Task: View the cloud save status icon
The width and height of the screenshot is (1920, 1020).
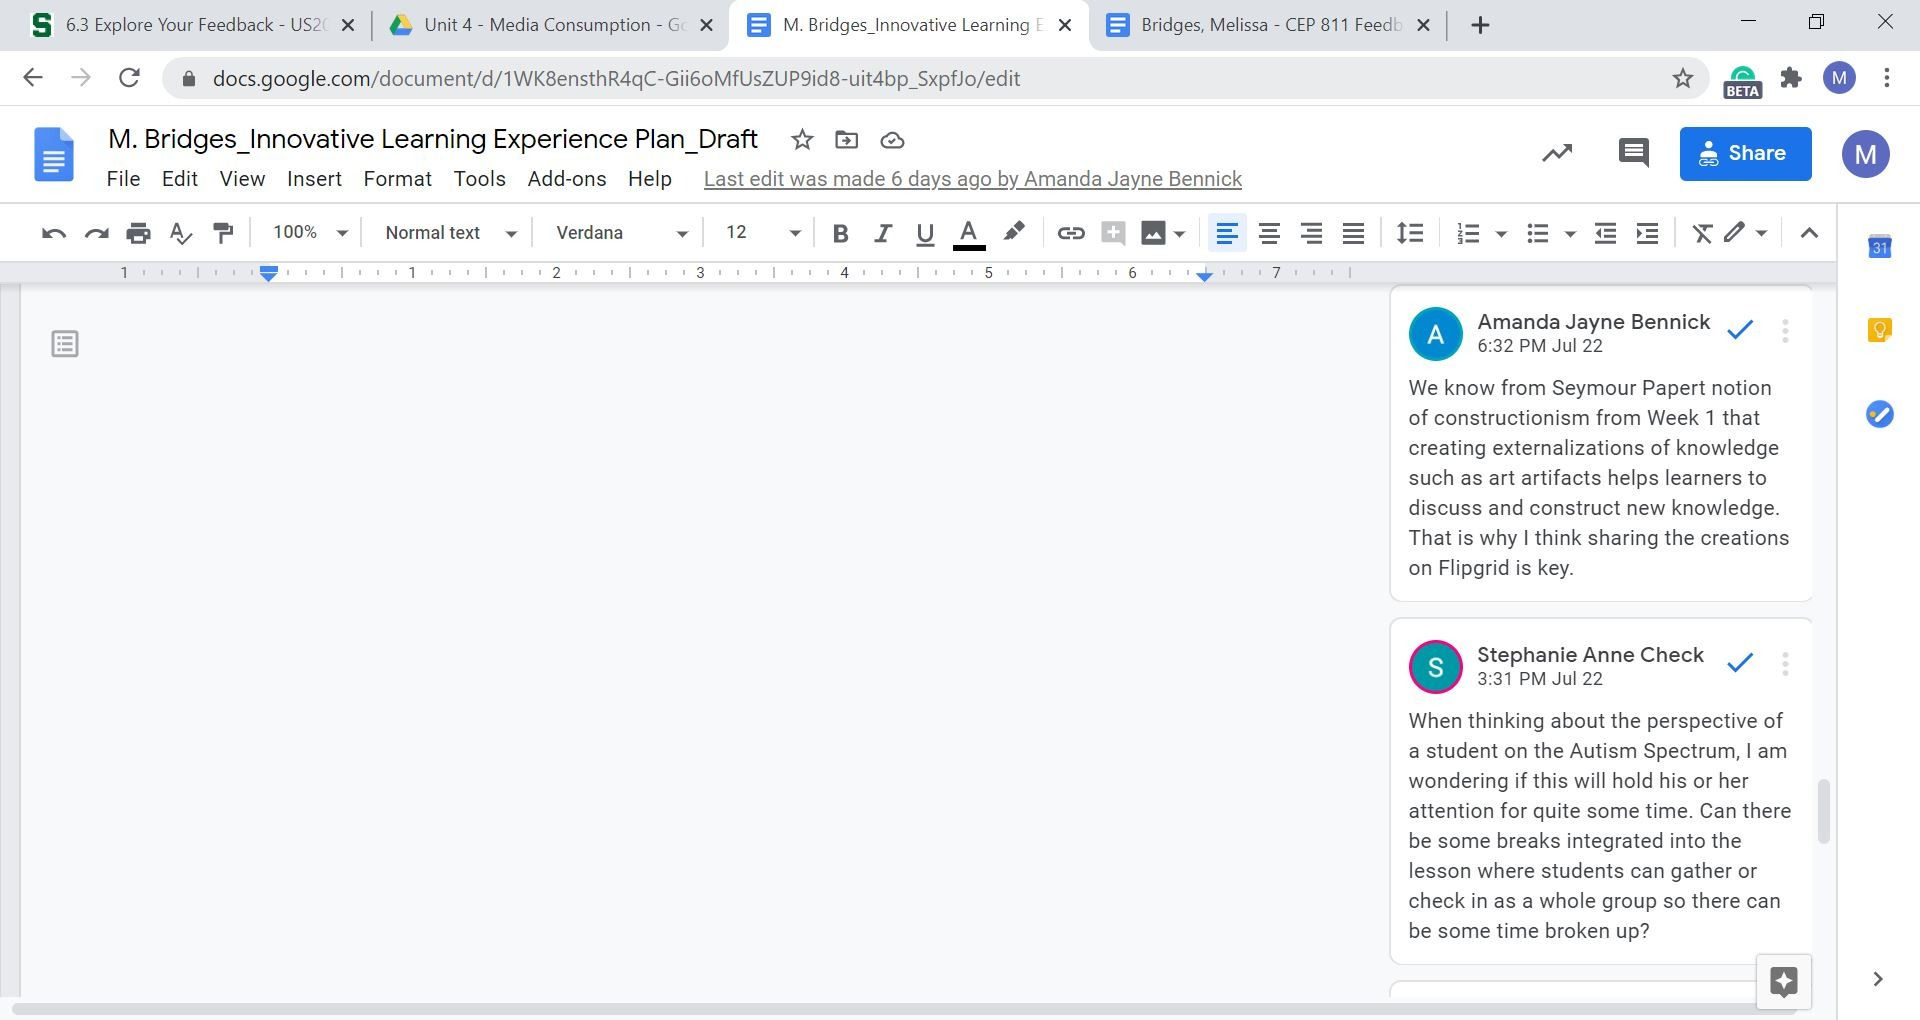Action: point(892,140)
